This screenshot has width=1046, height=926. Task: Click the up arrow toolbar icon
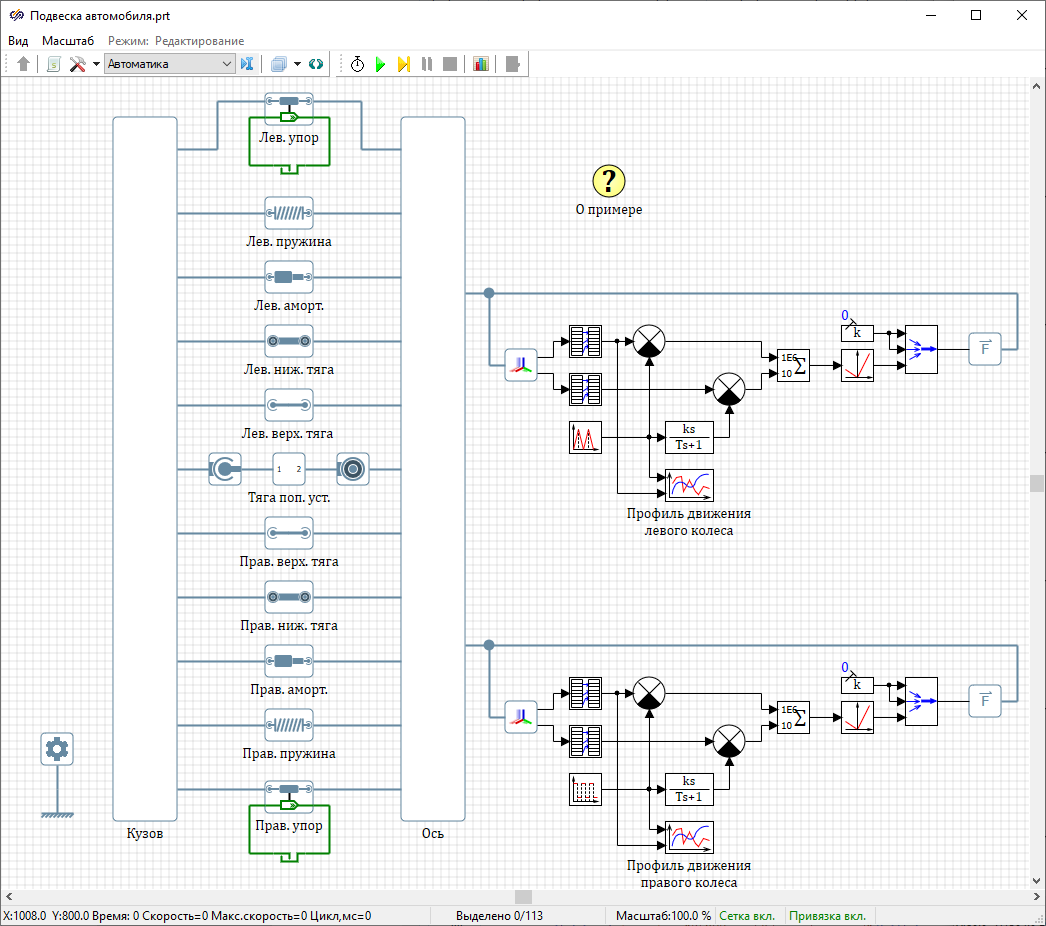click(24, 64)
